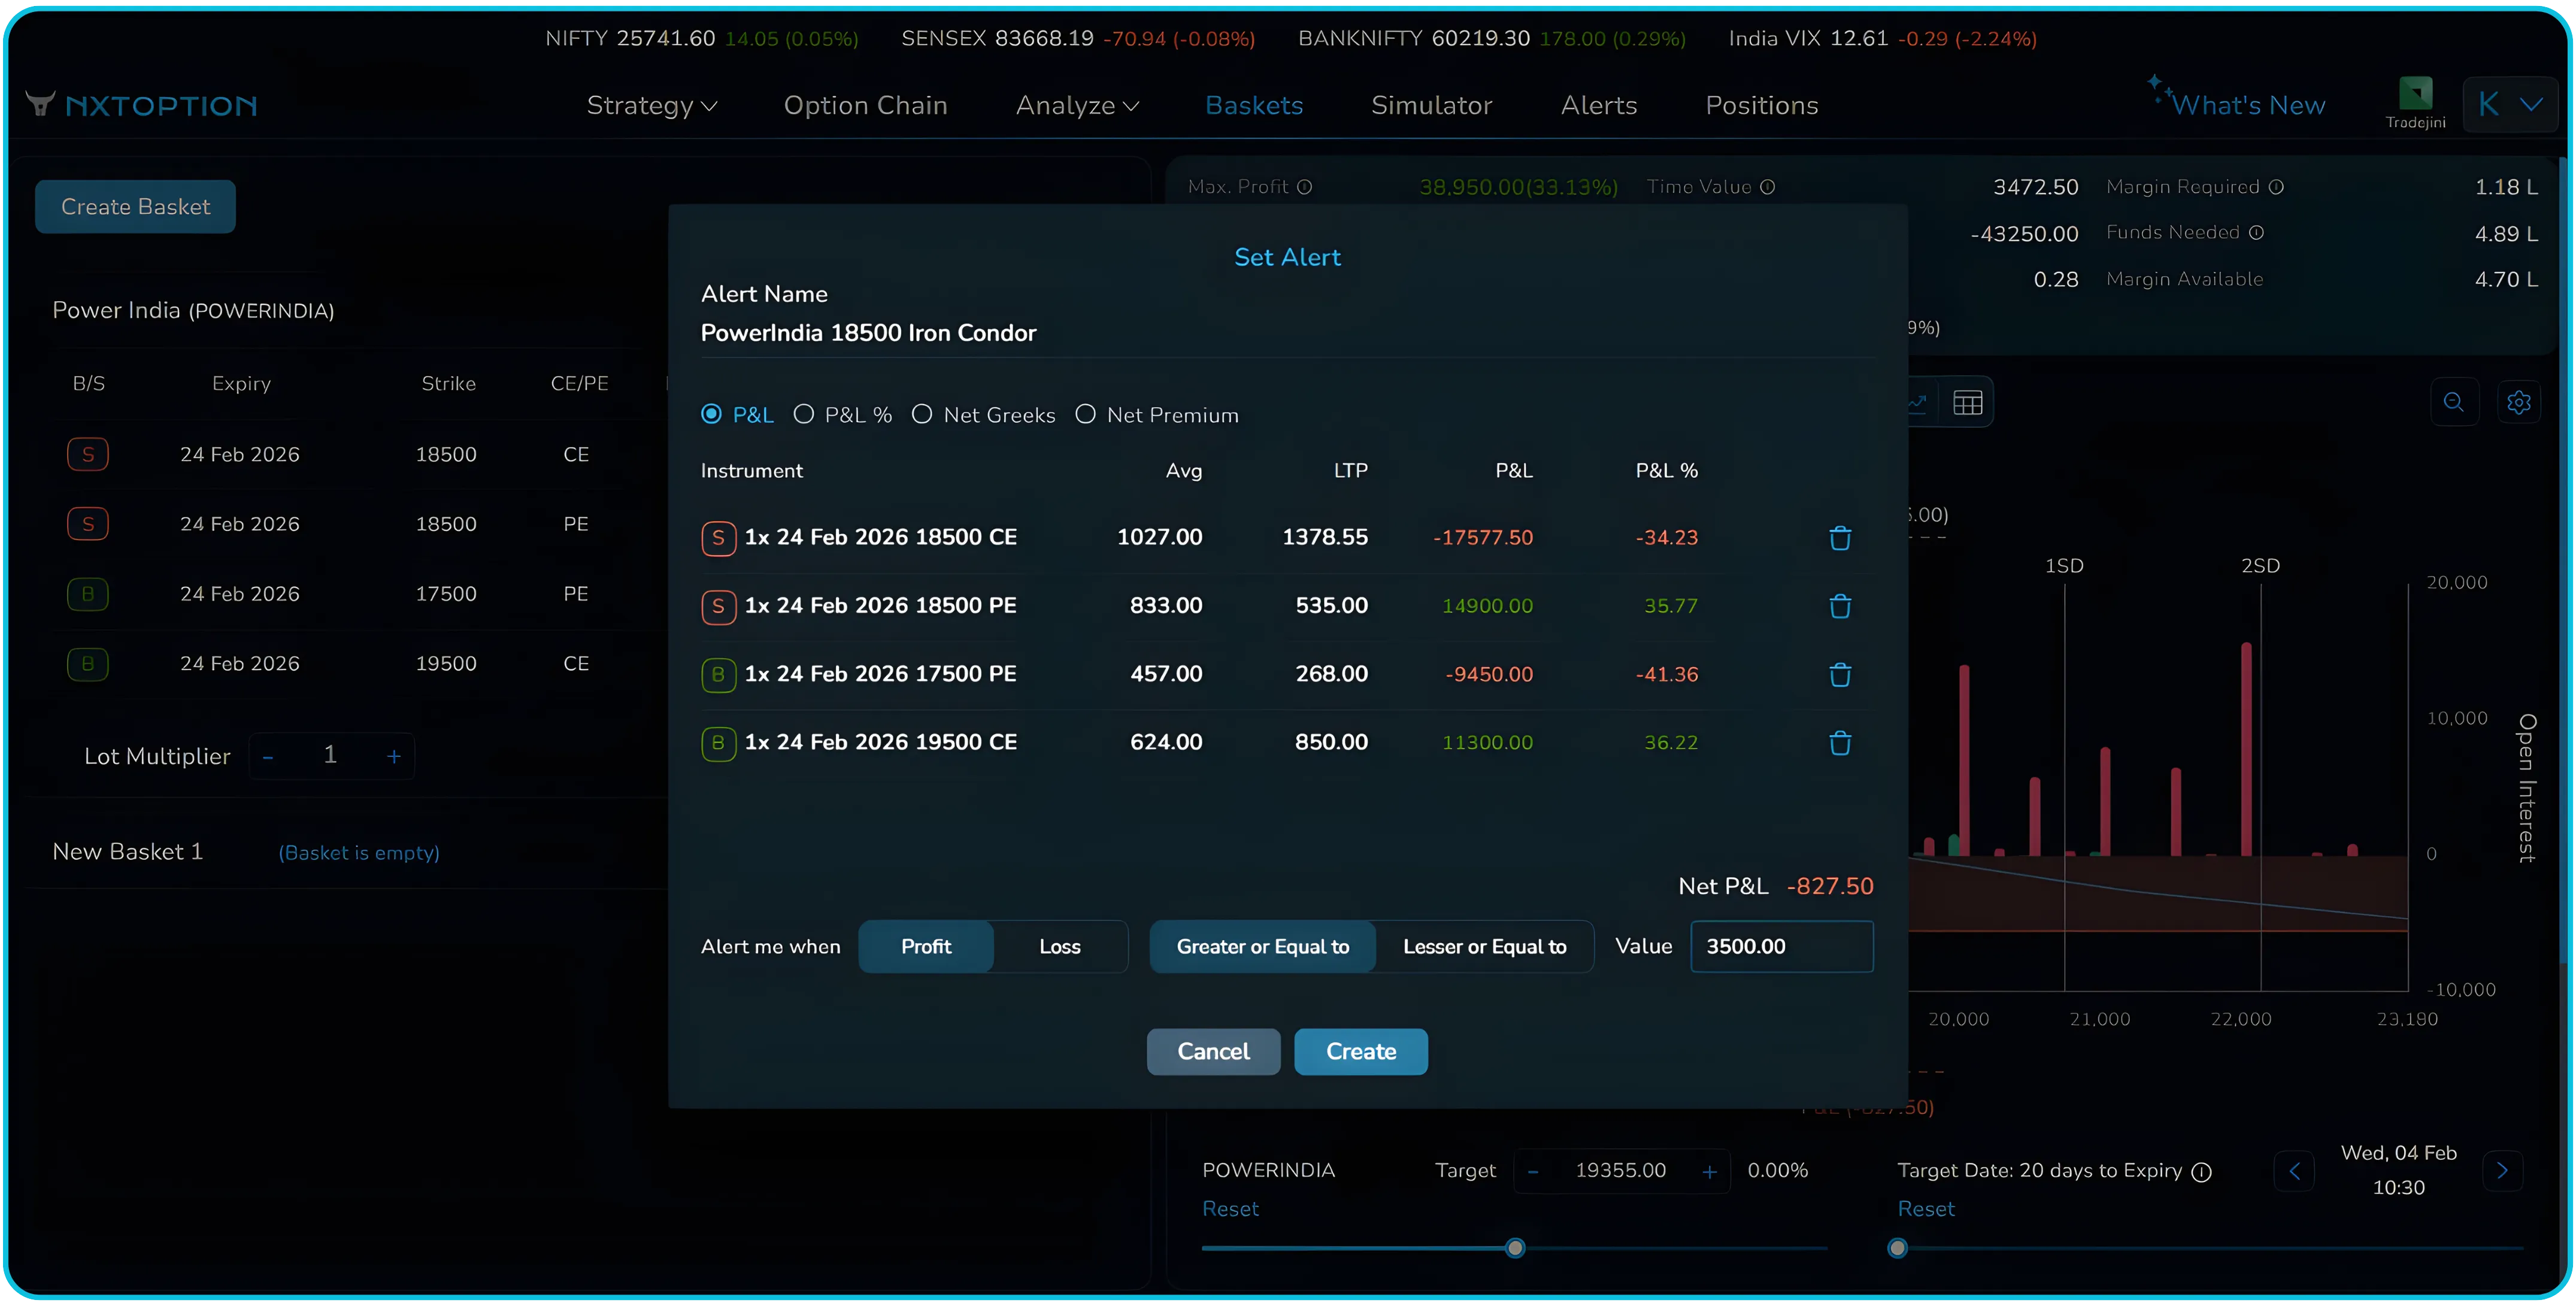The height and width of the screenshot is (1309, 2576).
Task: Choose the Net Greeks radio option
Action: tap(922, 414)
